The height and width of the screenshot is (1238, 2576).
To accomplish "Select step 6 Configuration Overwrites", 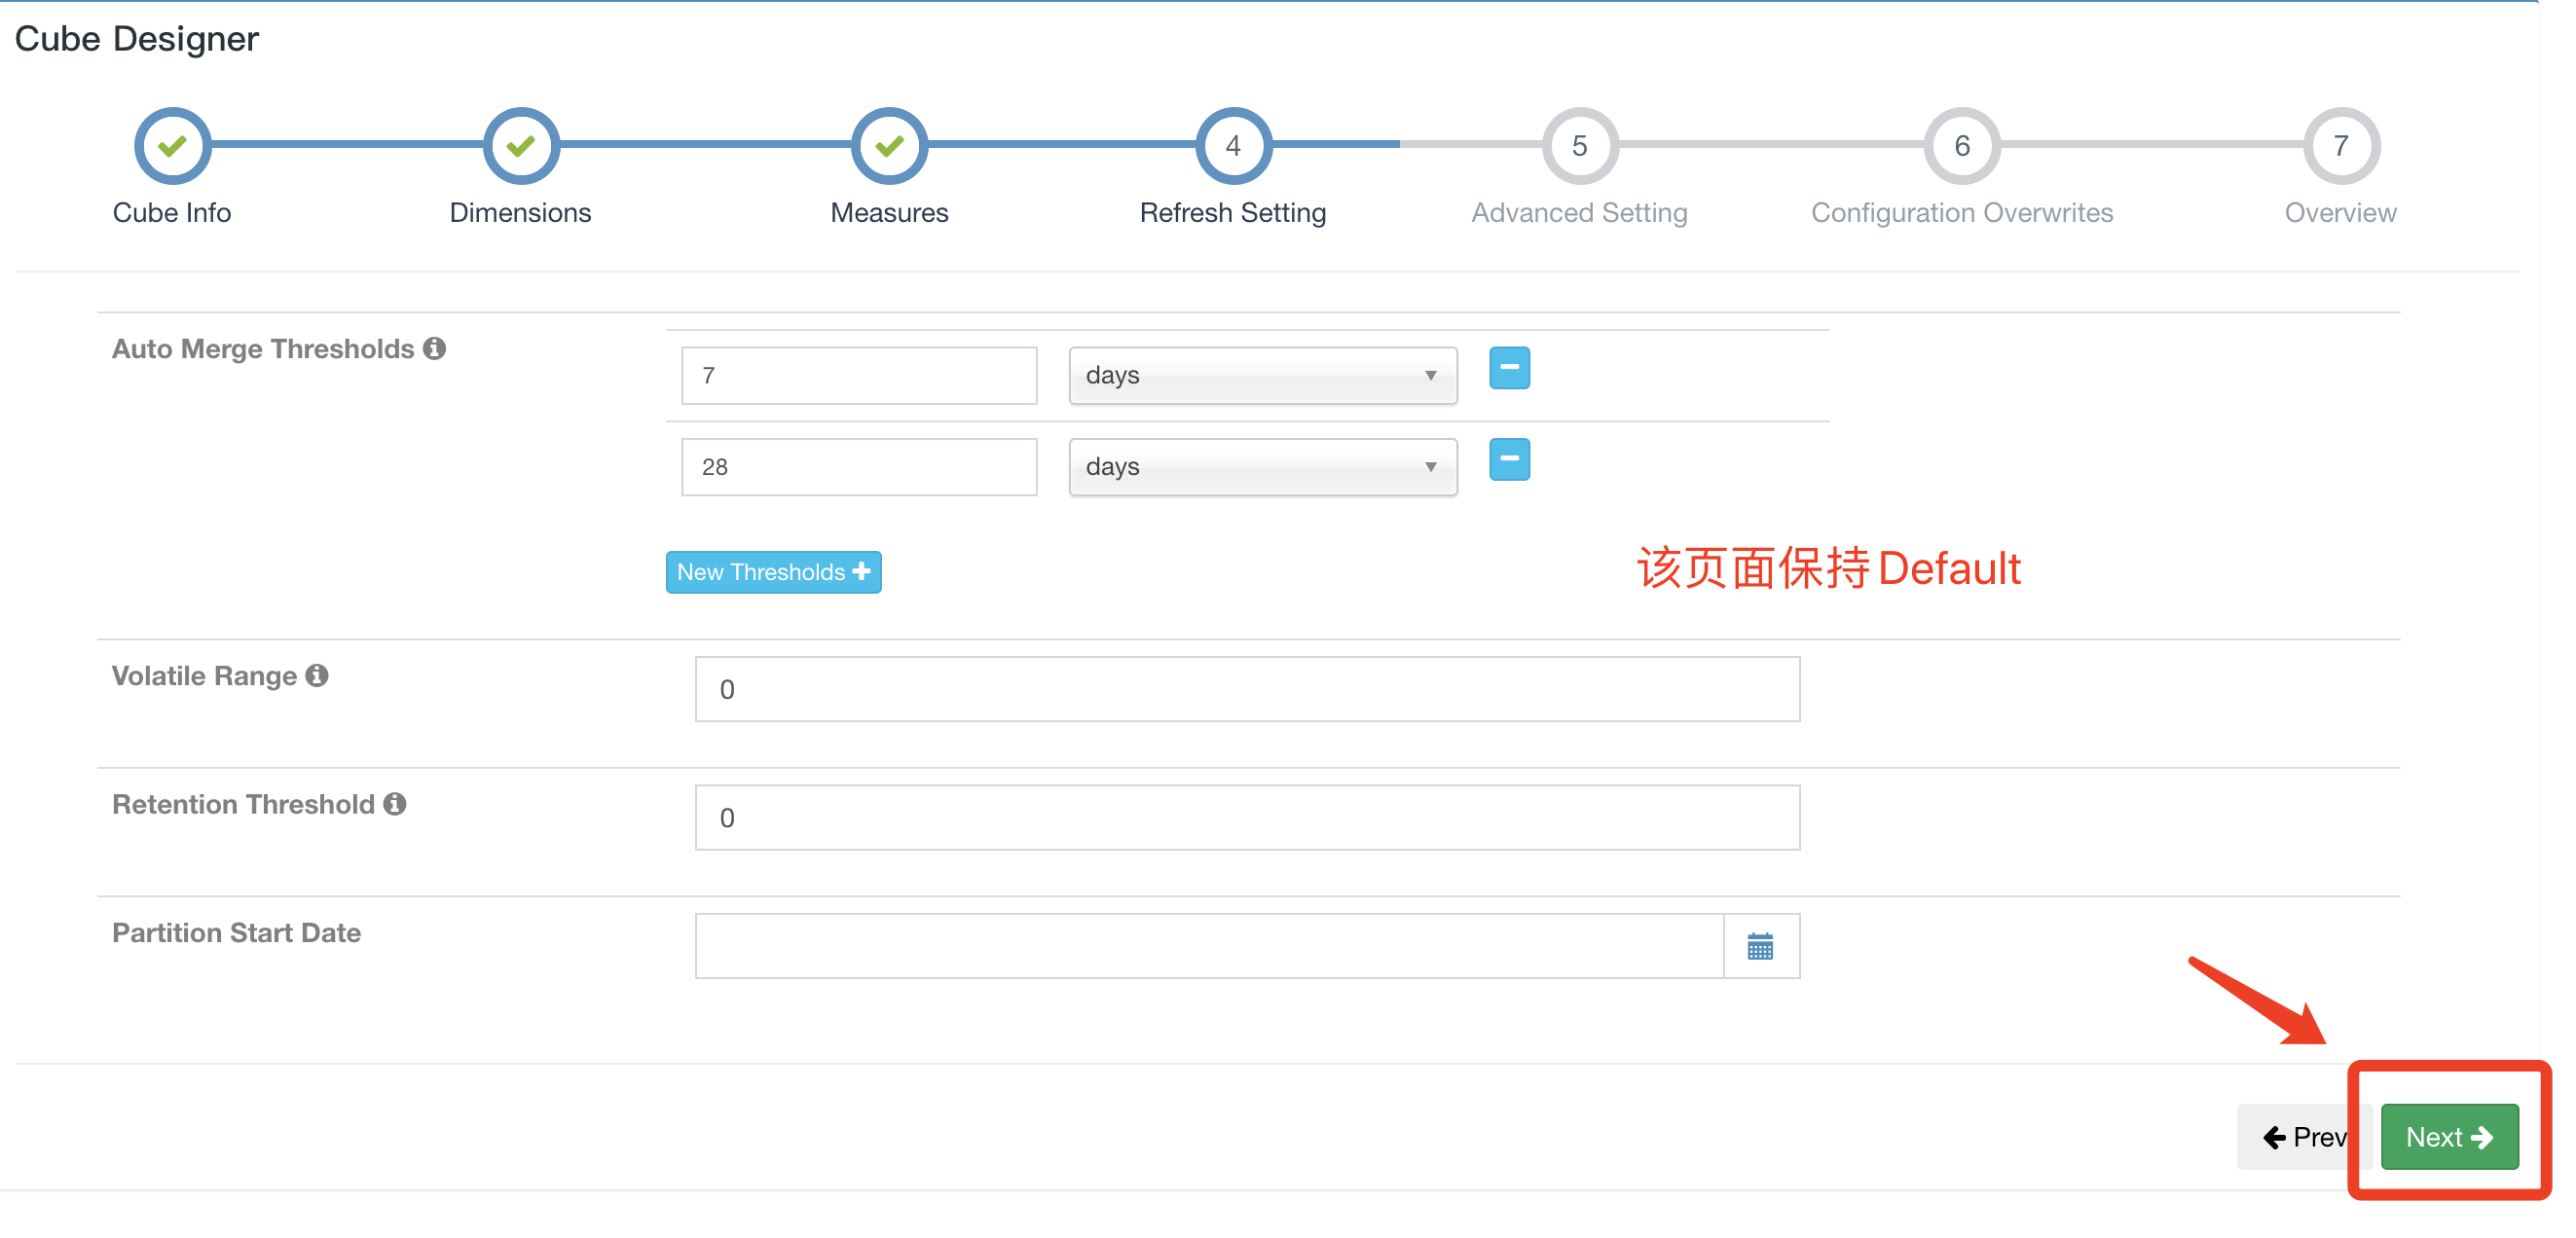I will 1961,146.
